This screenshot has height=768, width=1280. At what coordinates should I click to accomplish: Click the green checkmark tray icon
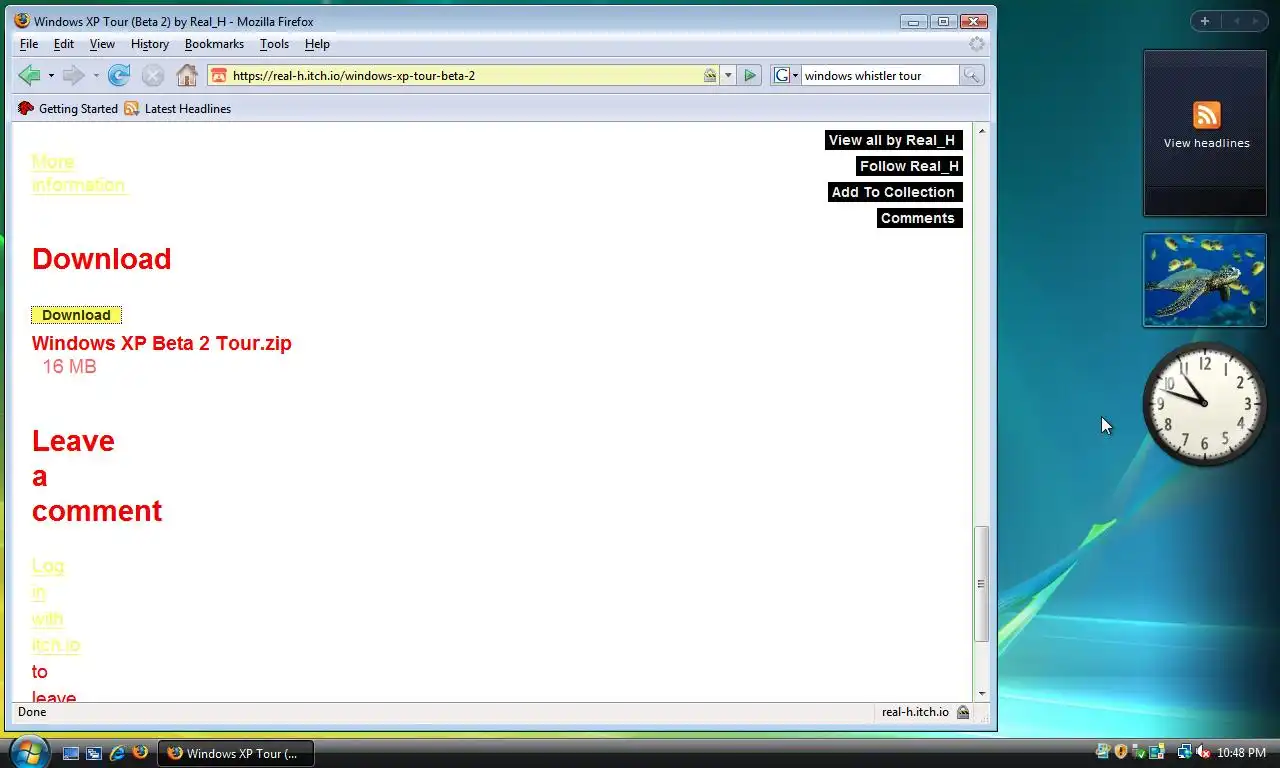(1138, 752)
